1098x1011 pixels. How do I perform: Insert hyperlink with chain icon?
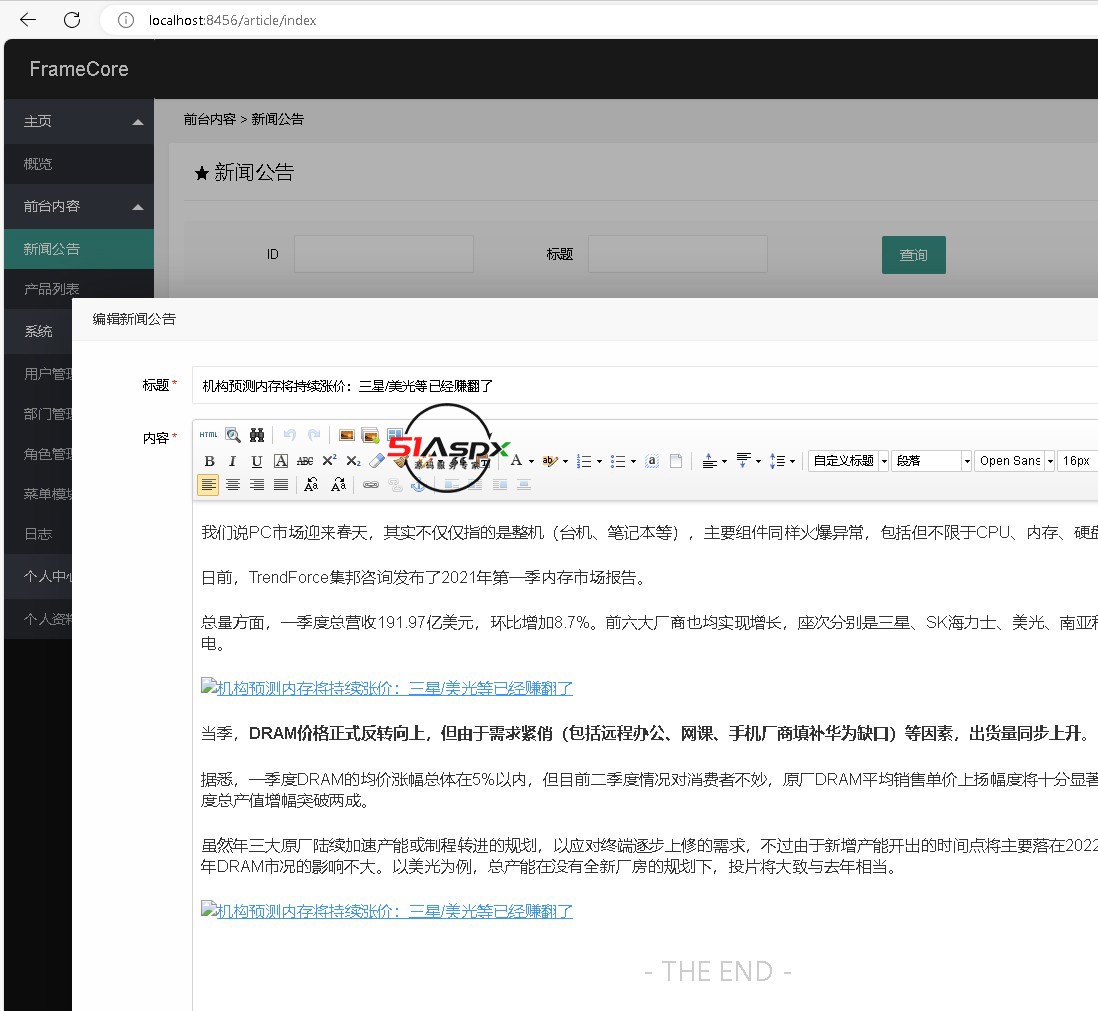pyautogui.click(x=371, y=484)
